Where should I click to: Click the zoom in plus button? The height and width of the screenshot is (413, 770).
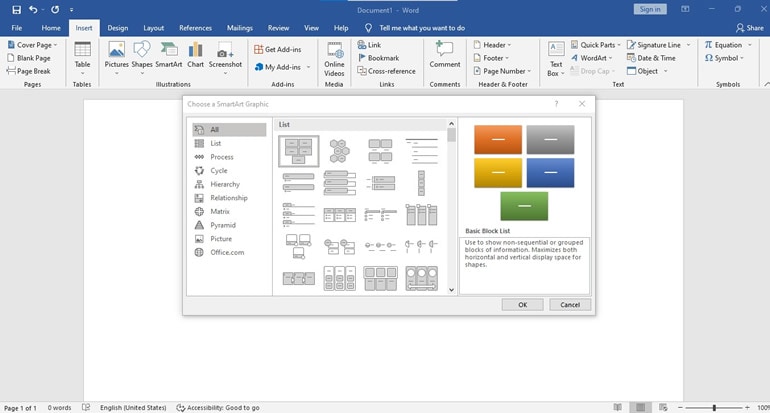click(x=747, y=408)
